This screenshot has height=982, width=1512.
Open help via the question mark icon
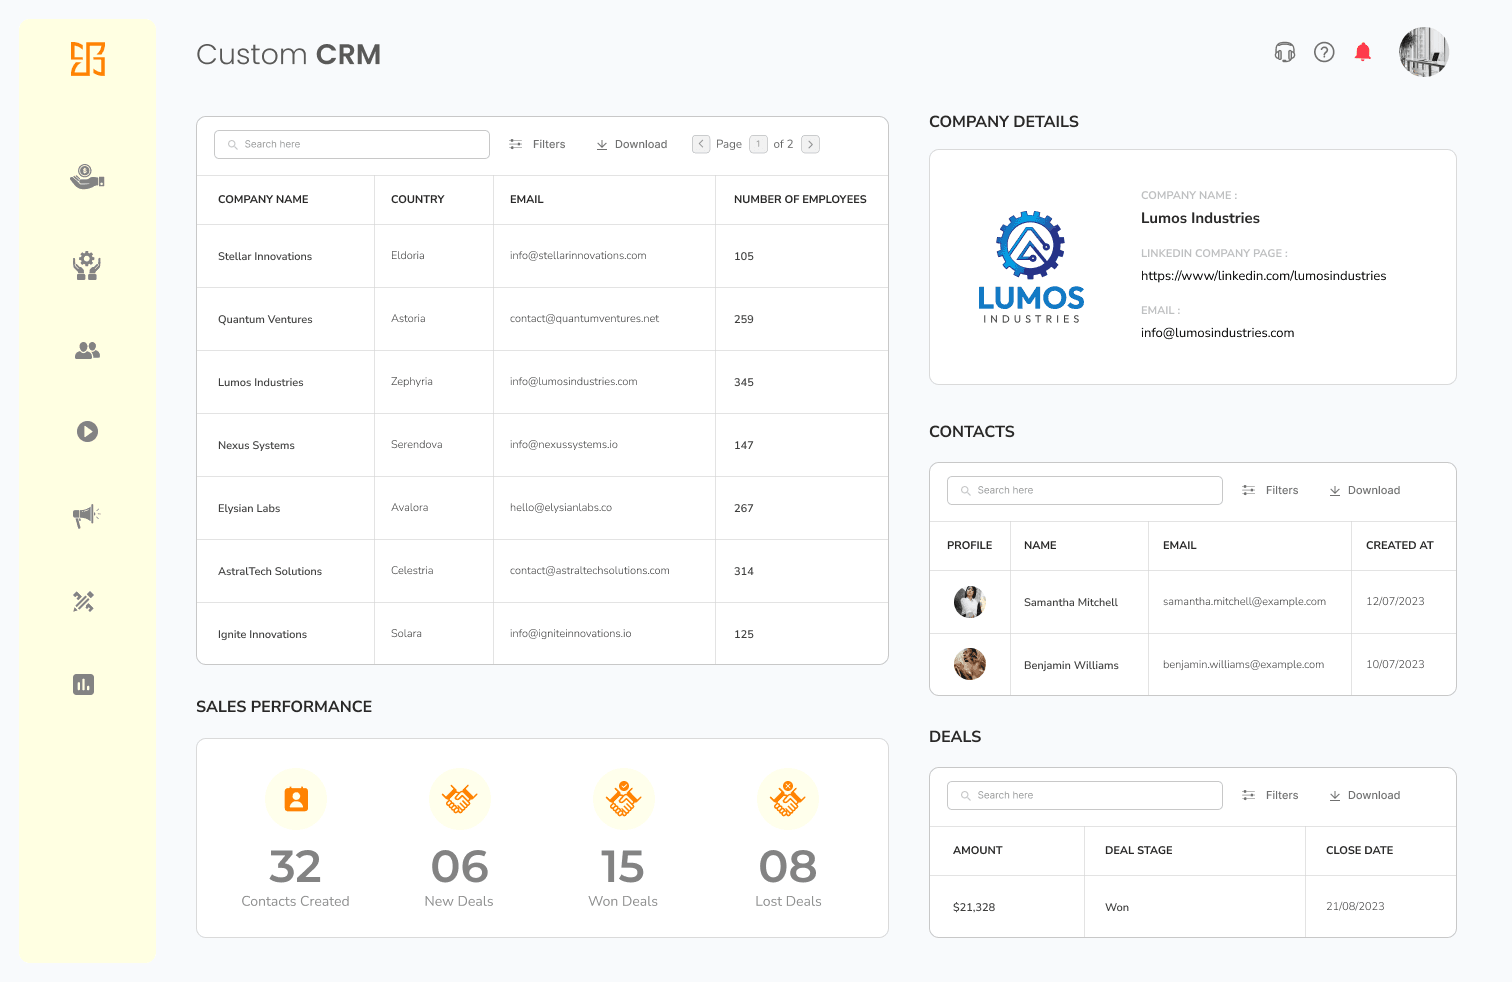tap(1323, 51)
